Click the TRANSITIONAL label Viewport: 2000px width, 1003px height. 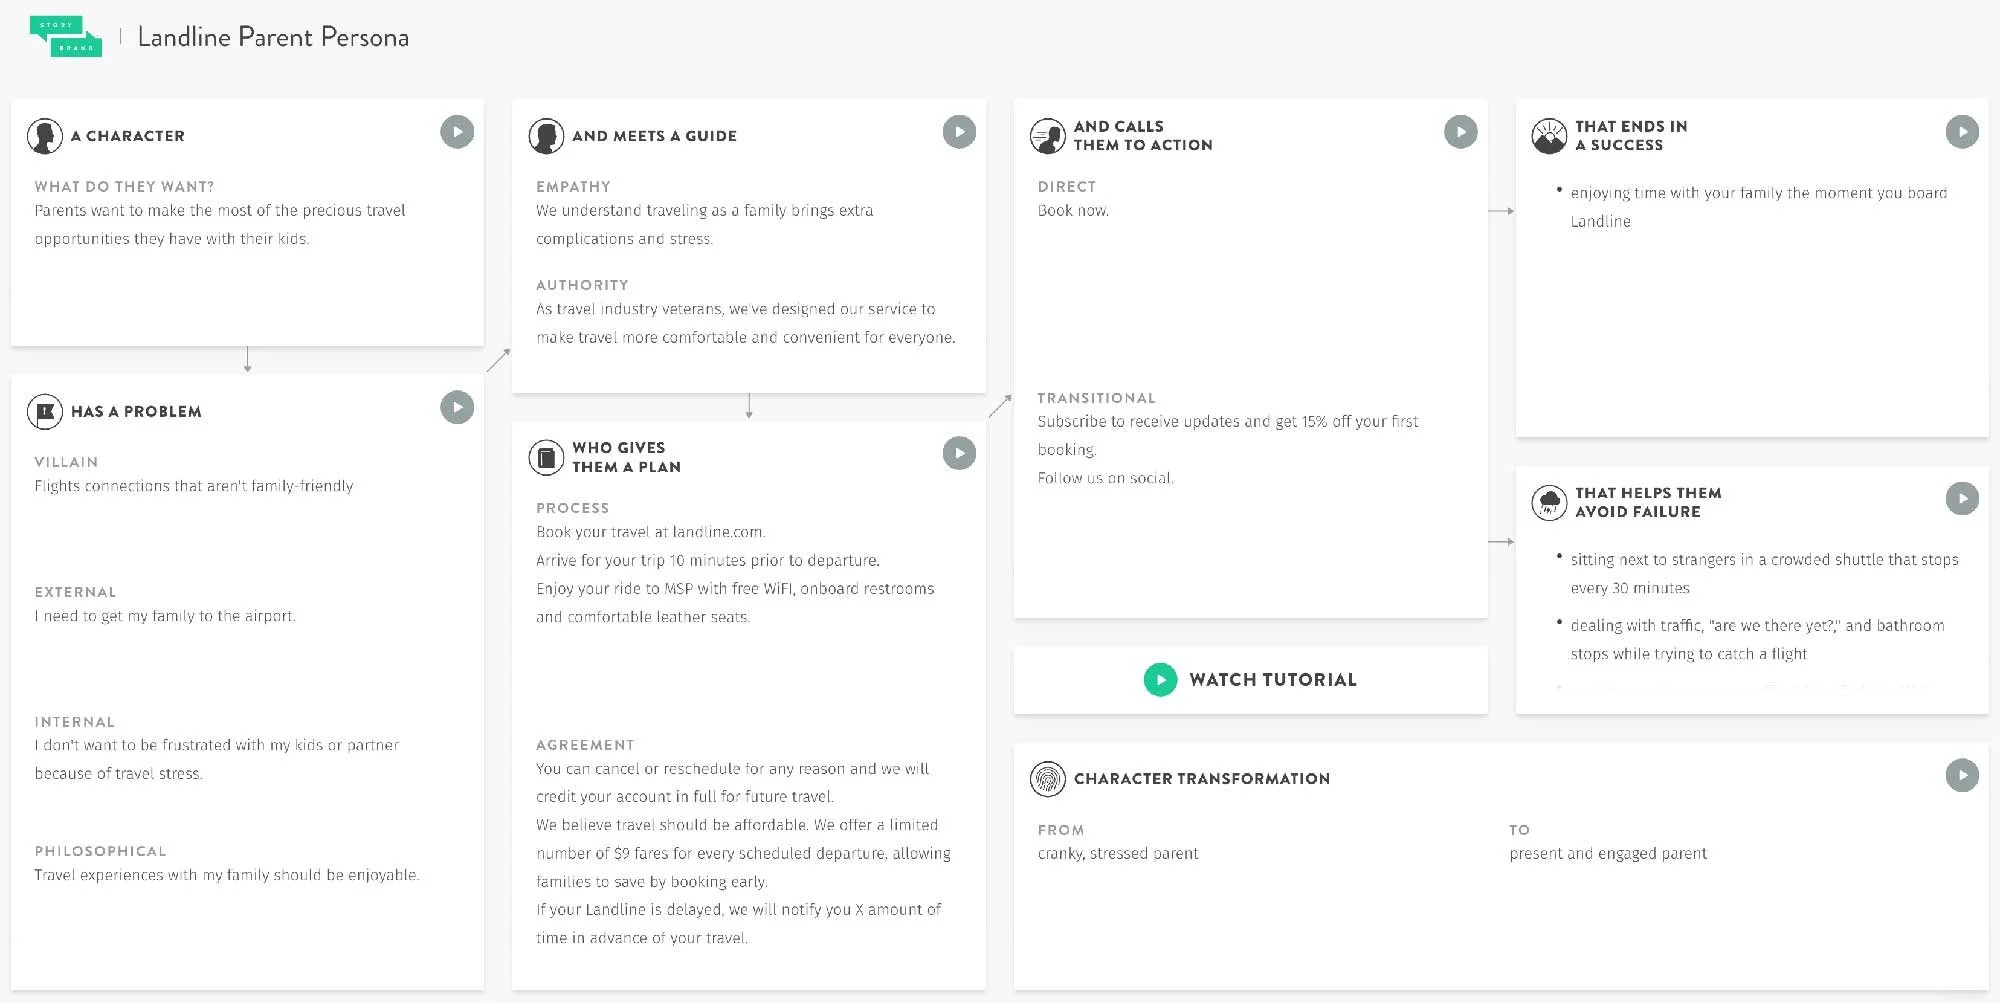point(1096,398)
